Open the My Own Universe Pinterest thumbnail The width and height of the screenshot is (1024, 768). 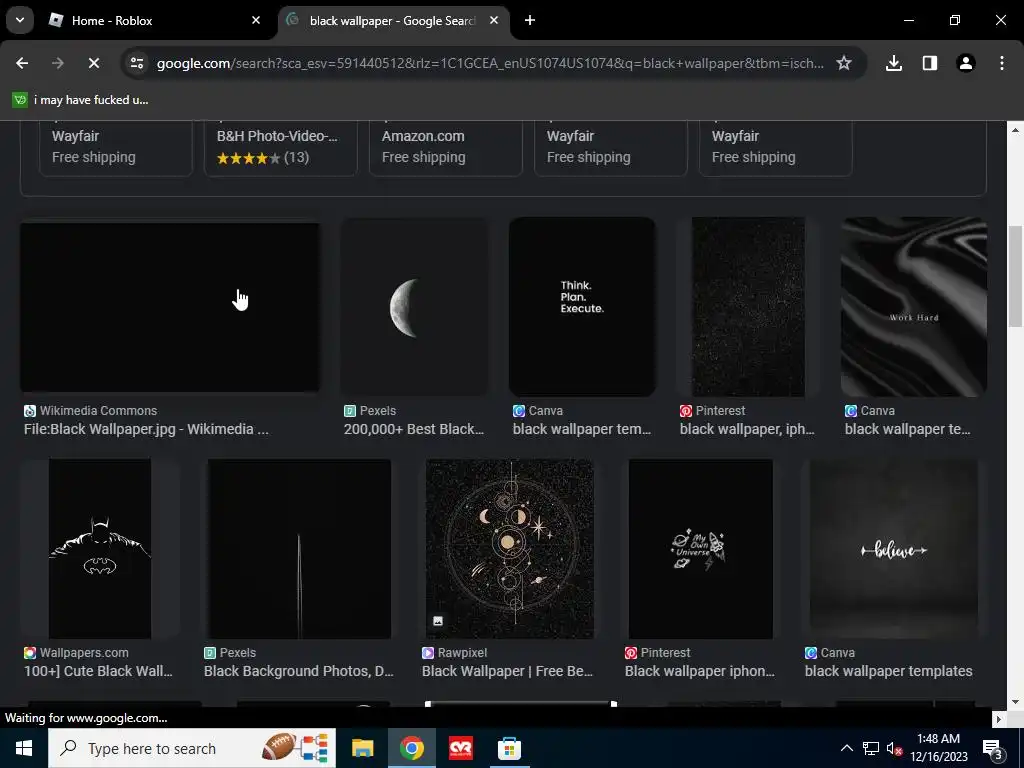pos(701,549)
